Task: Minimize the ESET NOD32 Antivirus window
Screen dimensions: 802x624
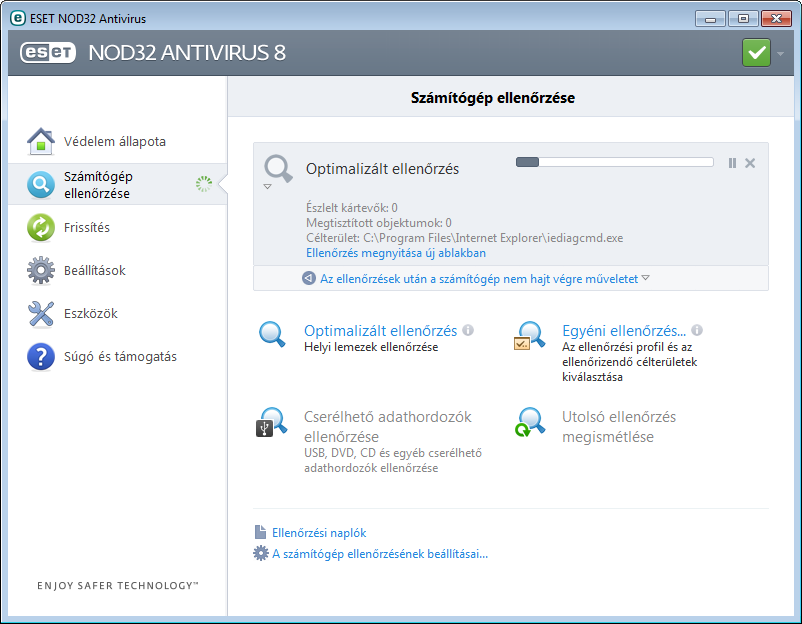Action: pyautogui.click(x=710, y=19)
